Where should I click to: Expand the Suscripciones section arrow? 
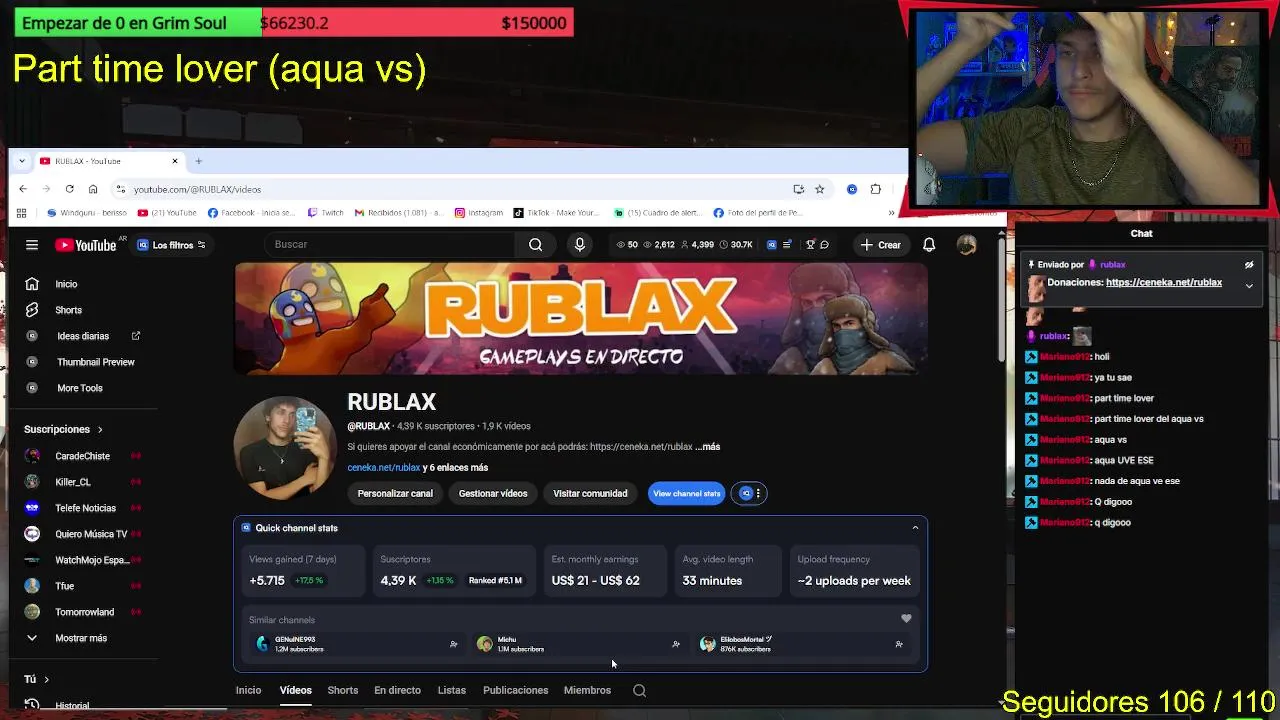point(100,430)
